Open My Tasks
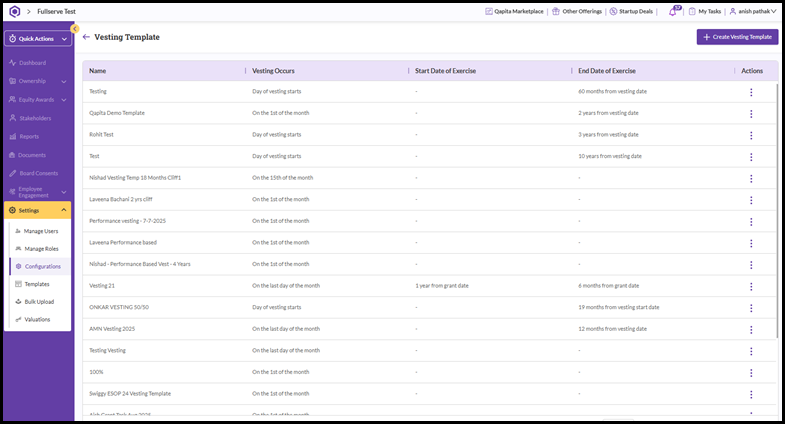 (x=704, y=11)
